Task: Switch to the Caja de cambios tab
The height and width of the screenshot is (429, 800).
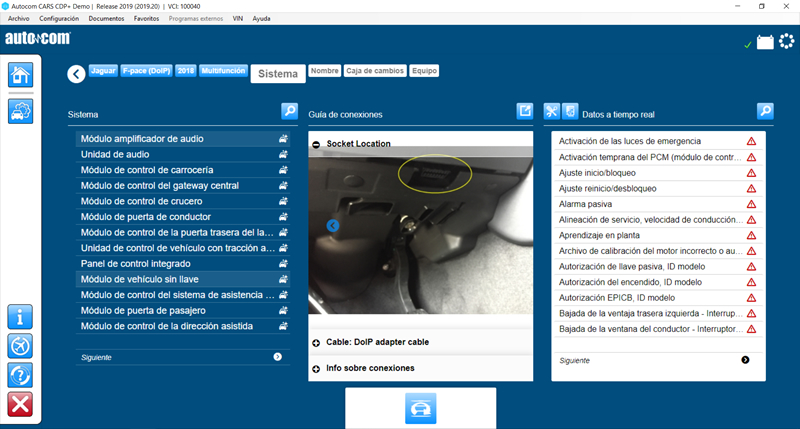Action: click(x=375, y=71)
